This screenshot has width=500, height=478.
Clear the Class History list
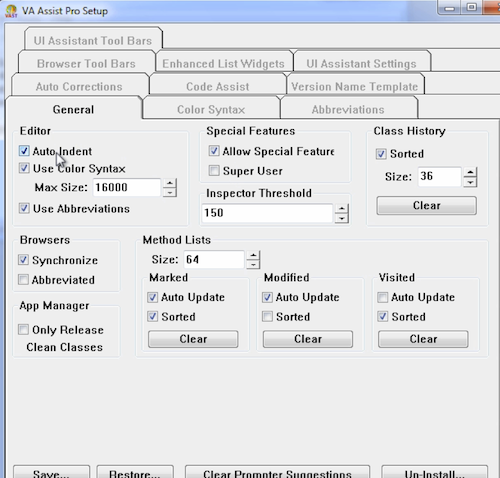(427, 205)
